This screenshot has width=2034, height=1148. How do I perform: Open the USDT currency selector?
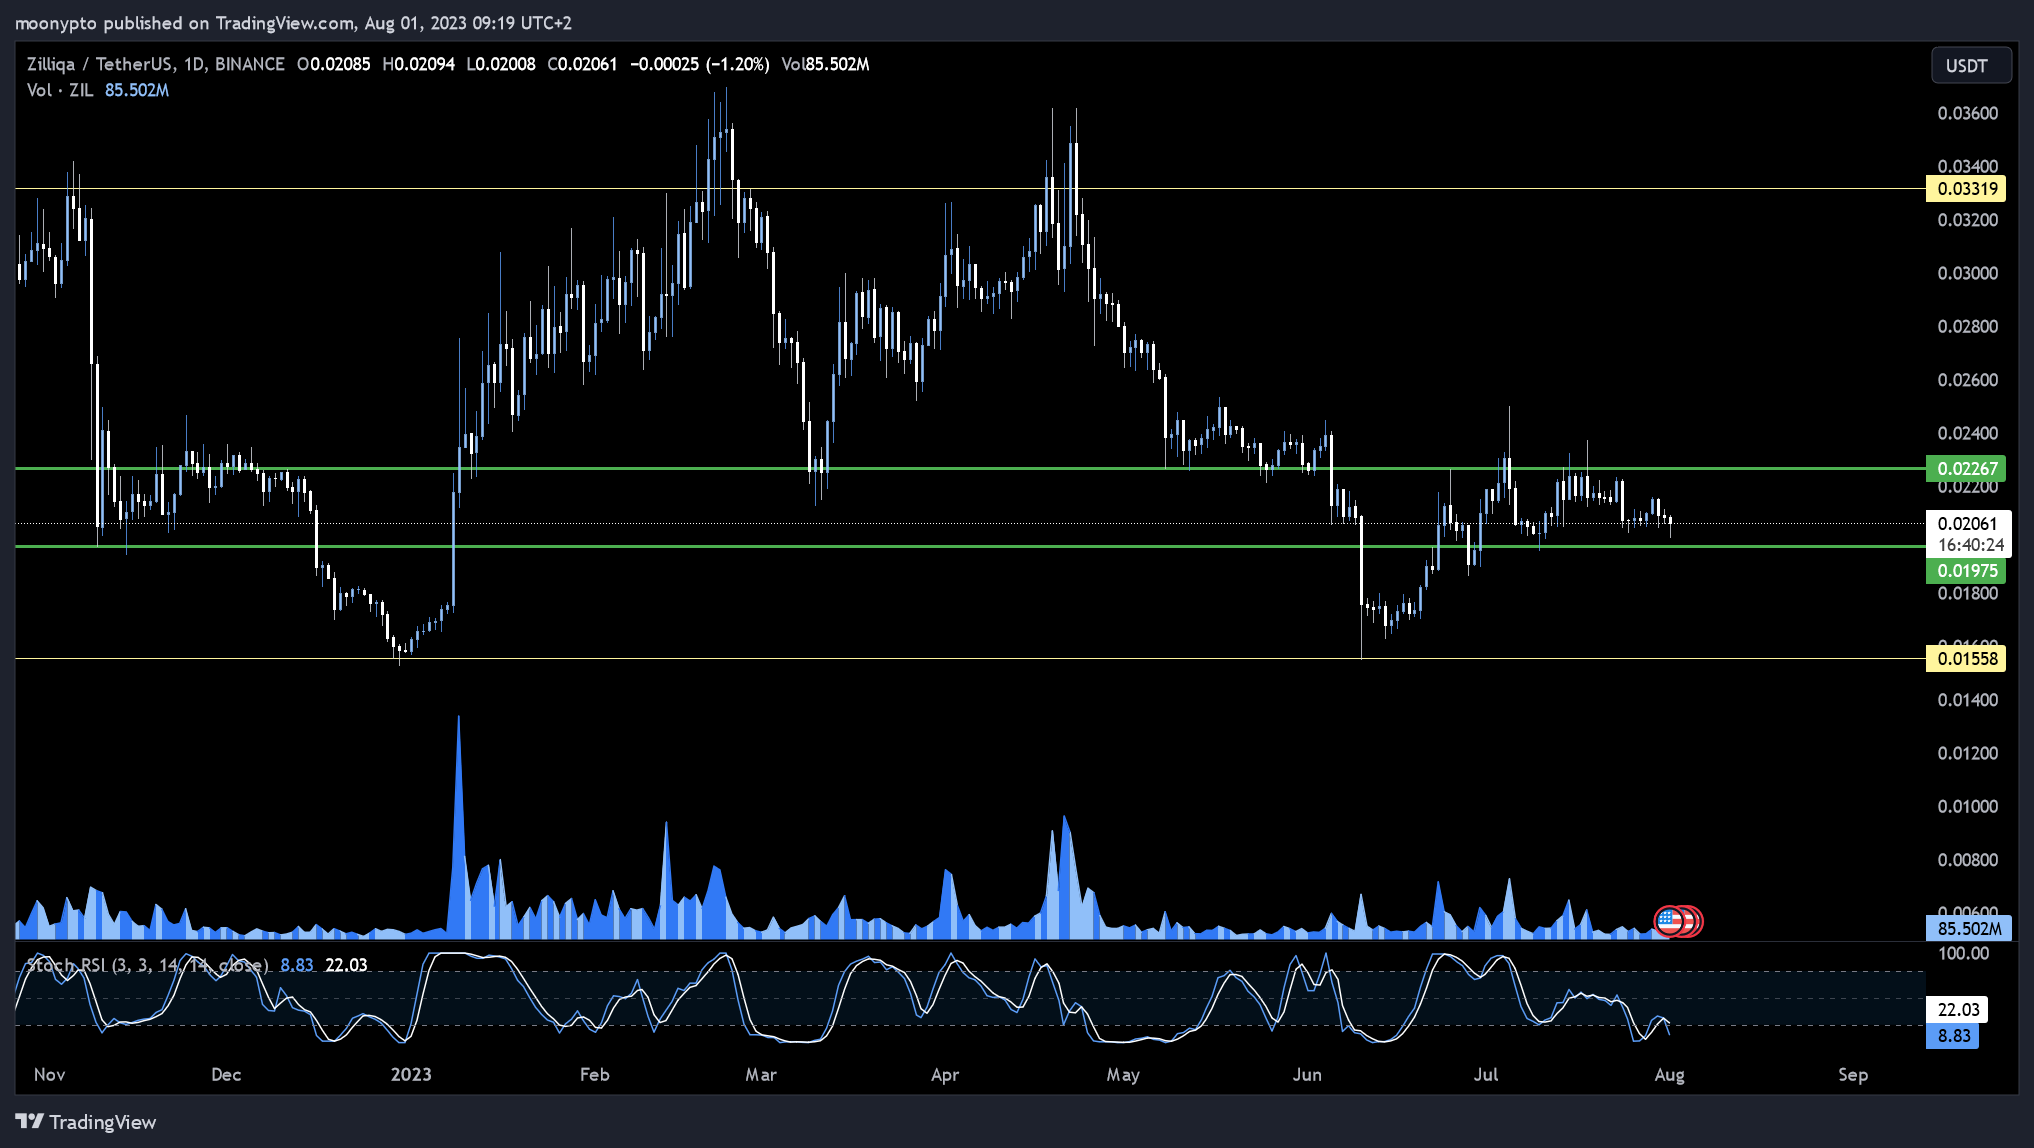click(x=1970, y=65)
